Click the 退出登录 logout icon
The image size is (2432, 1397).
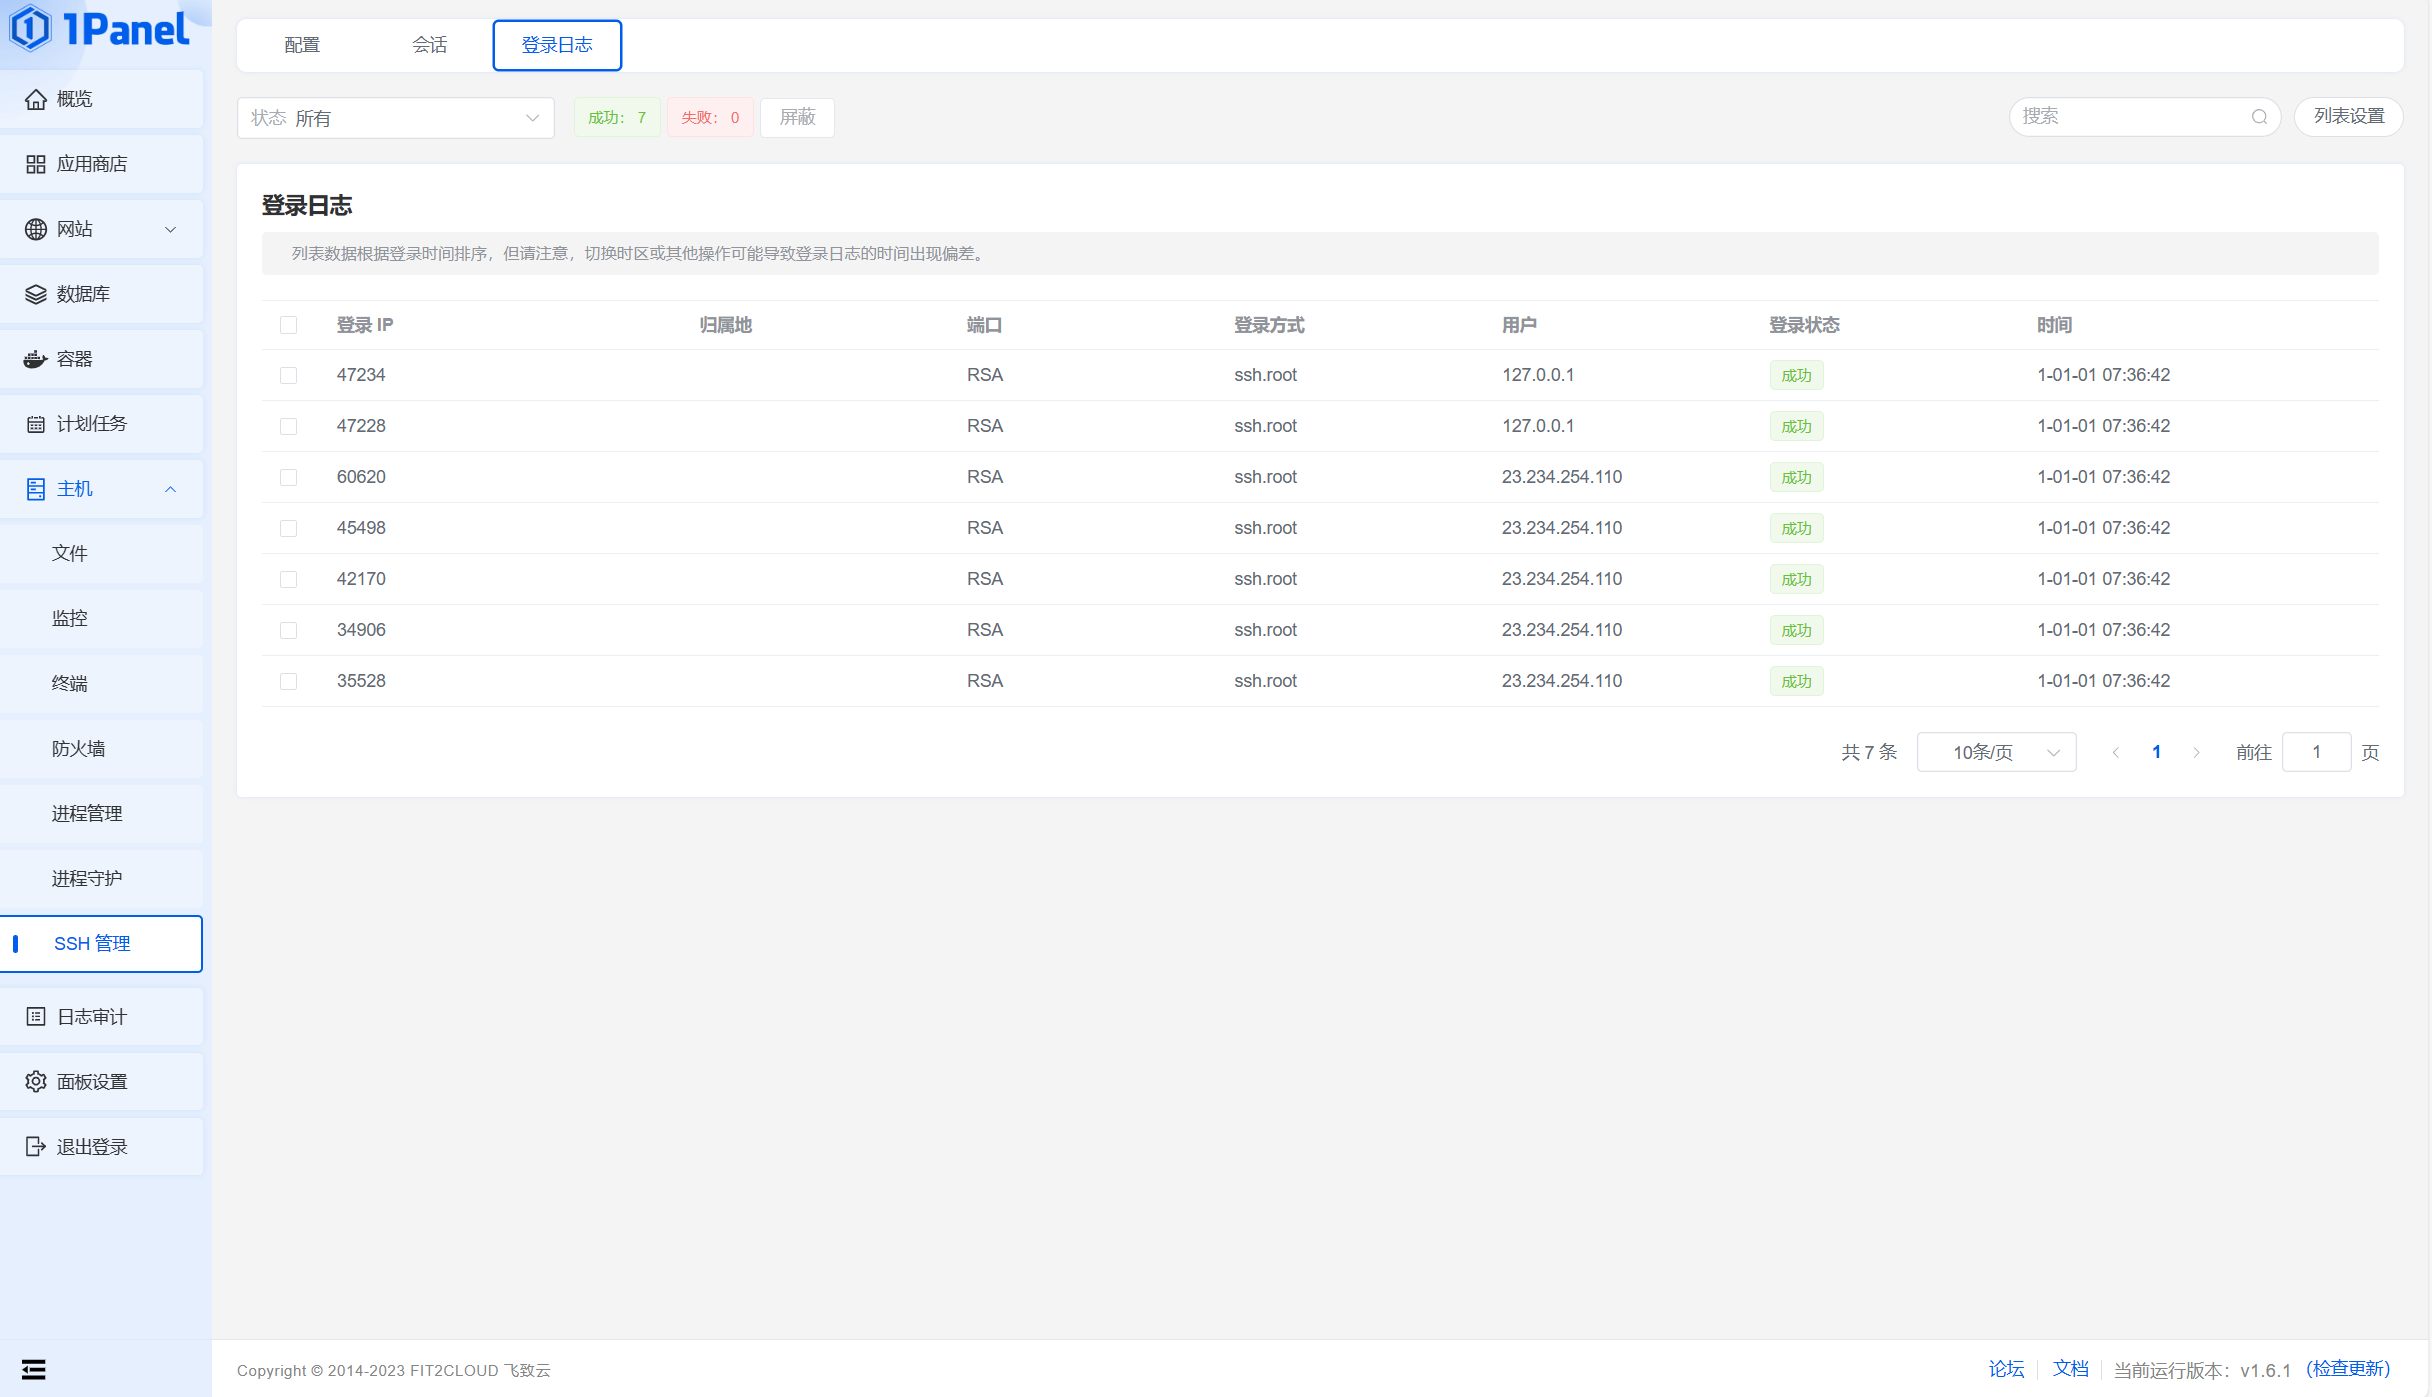tap(35, 1146)
